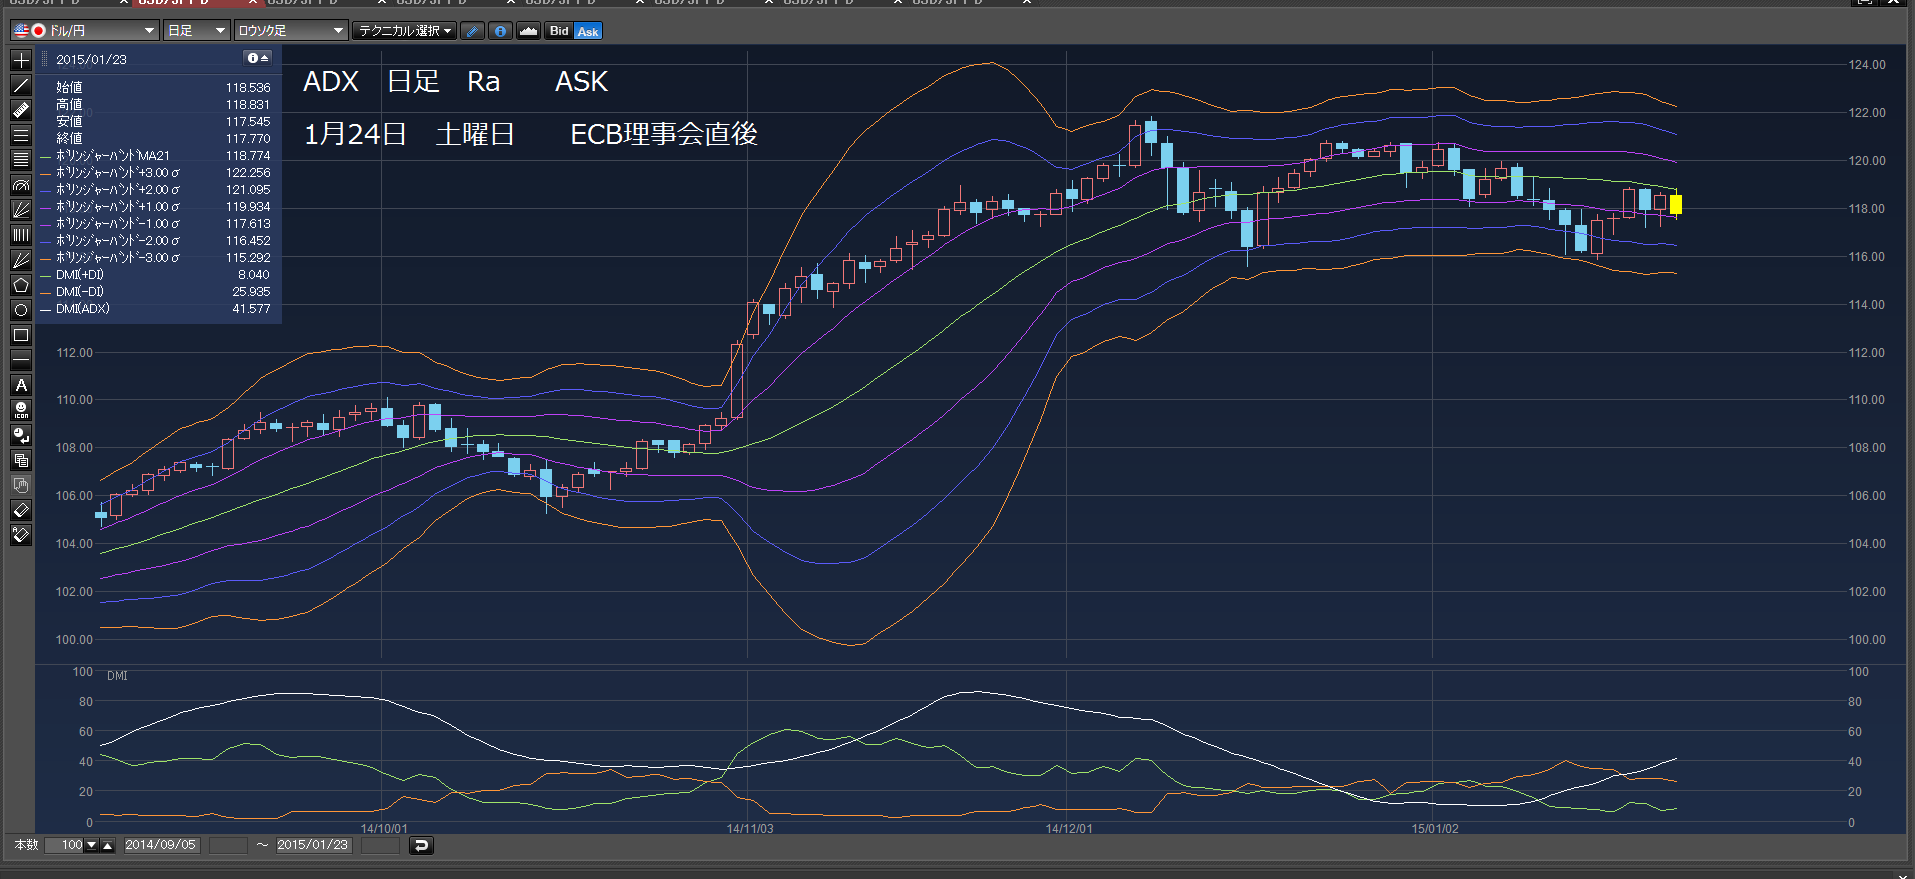The image size is (1915, 879).
Task: Collapse the info panel with arrow toggle
Action: point(258,58)
